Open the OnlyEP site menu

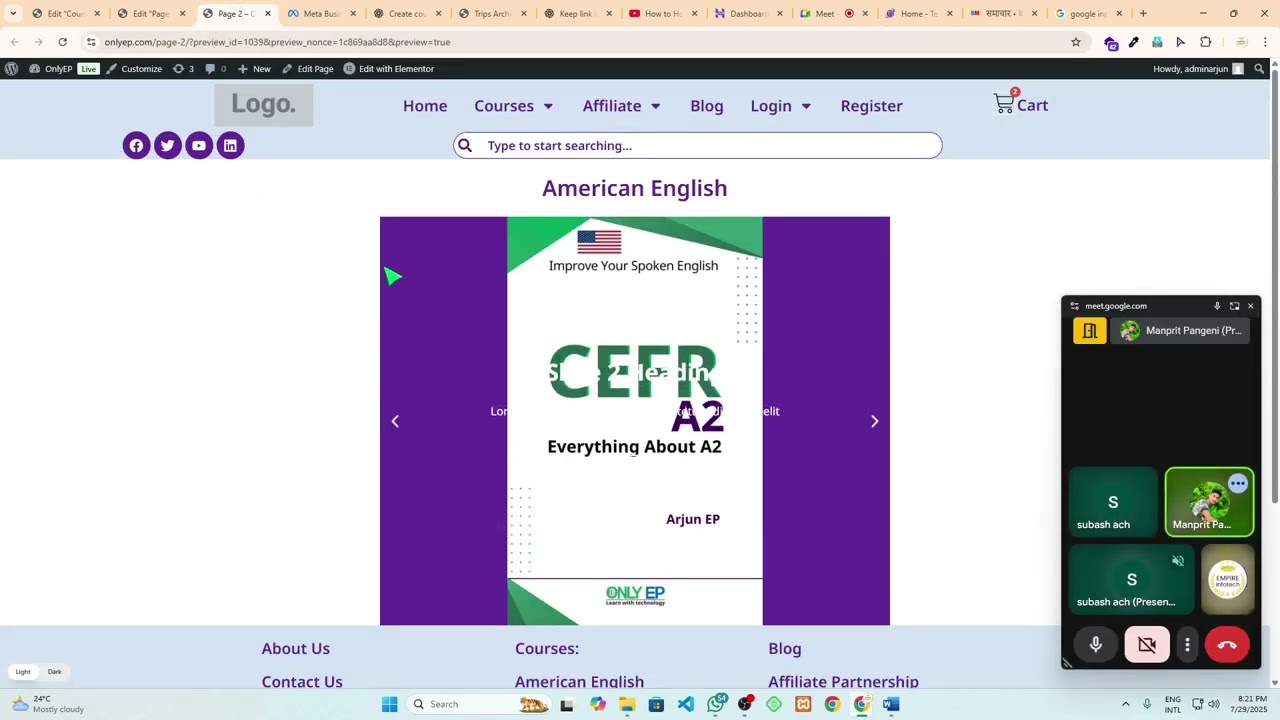click(x=51, y=69)
